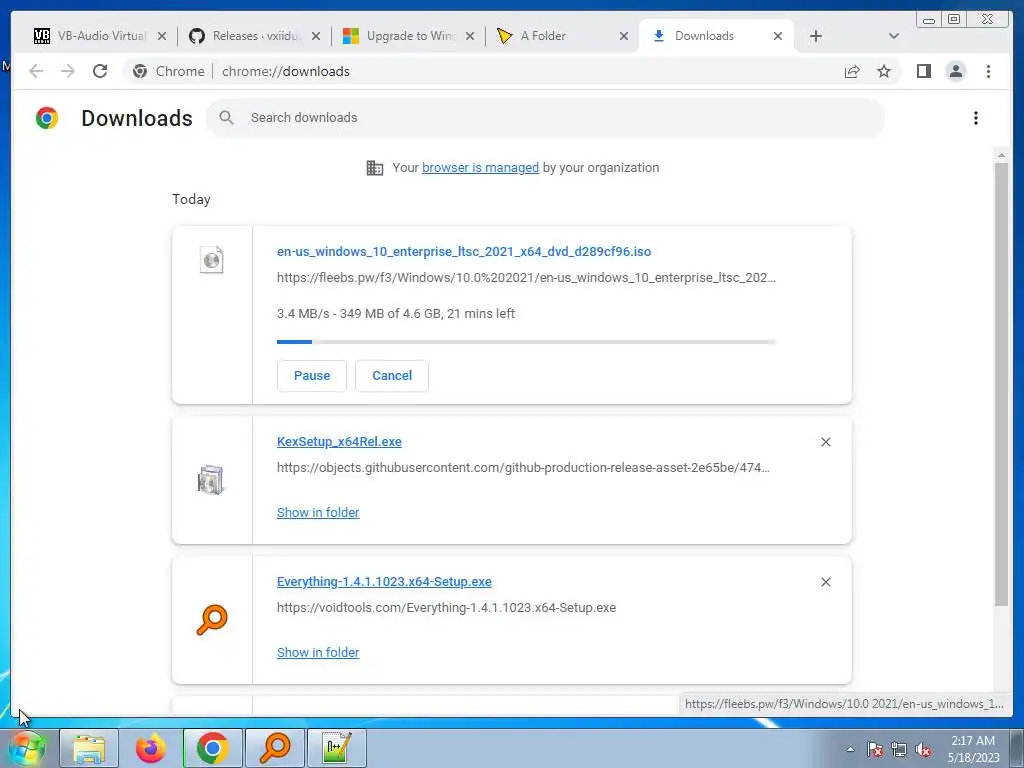The width and height of the screenshot is (1024, 768).
Task: Click the muted volume tray icon
Action: click(x=923, y=749)
